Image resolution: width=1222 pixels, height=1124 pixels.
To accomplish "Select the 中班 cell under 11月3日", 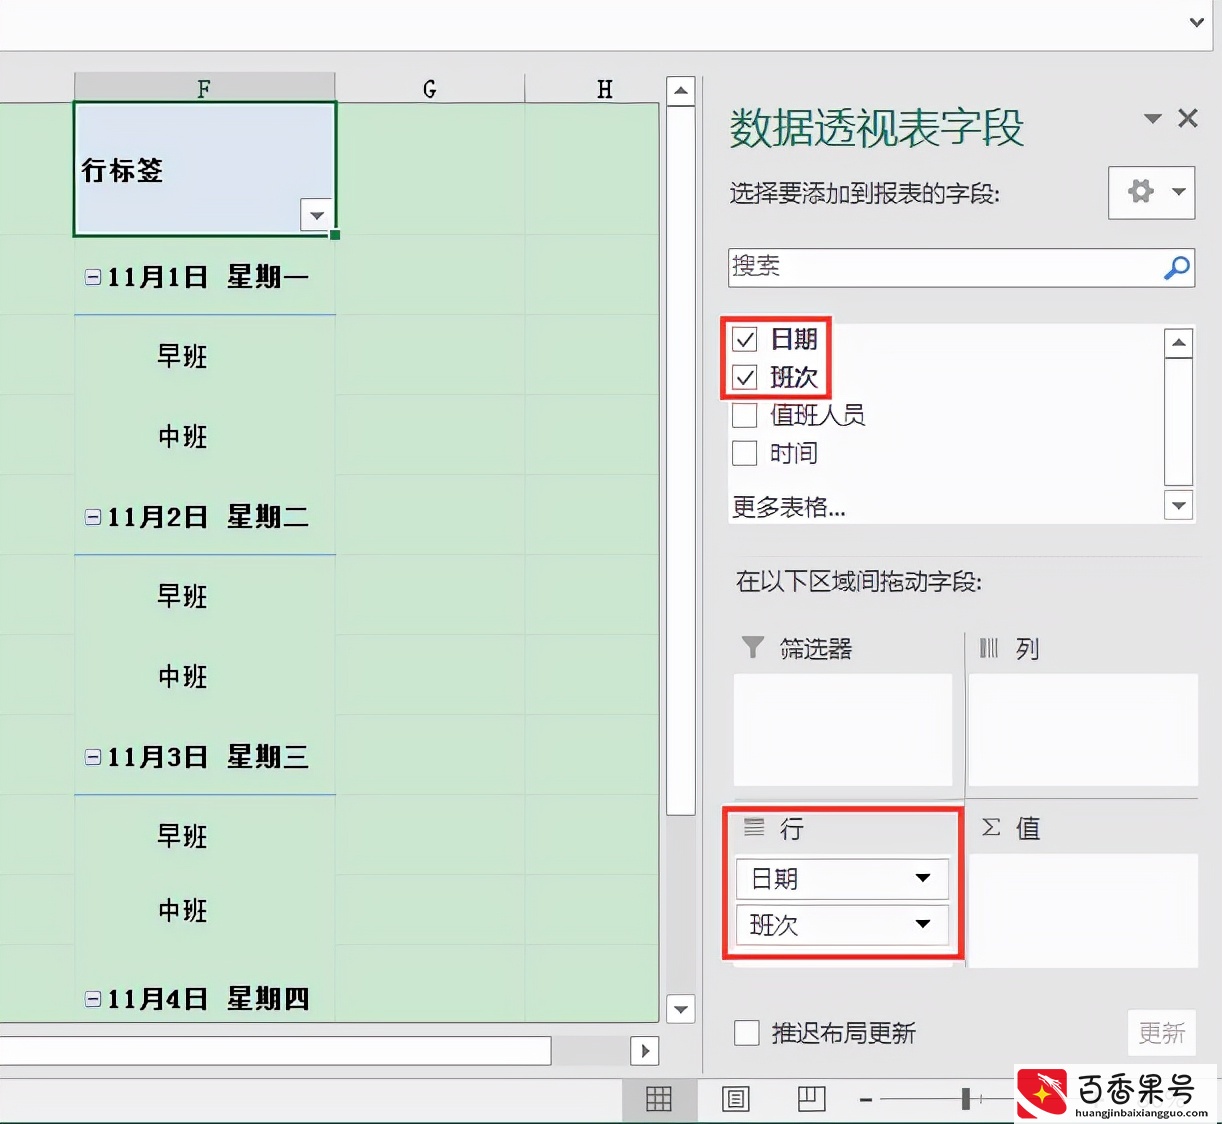I will pos(204,910).
